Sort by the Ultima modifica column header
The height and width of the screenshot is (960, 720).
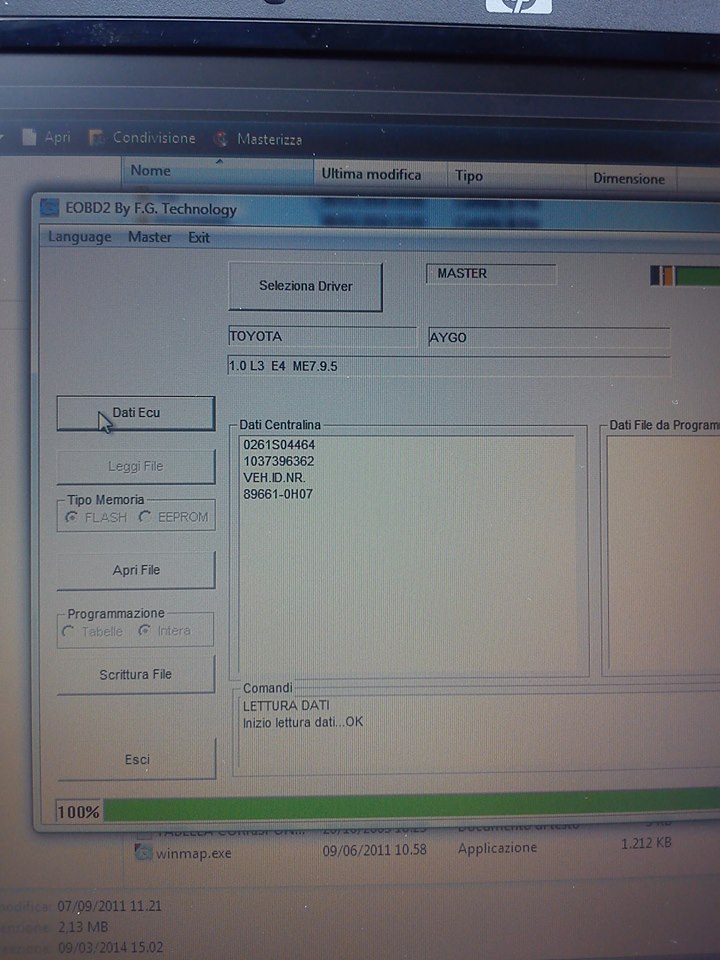[380, 174]
